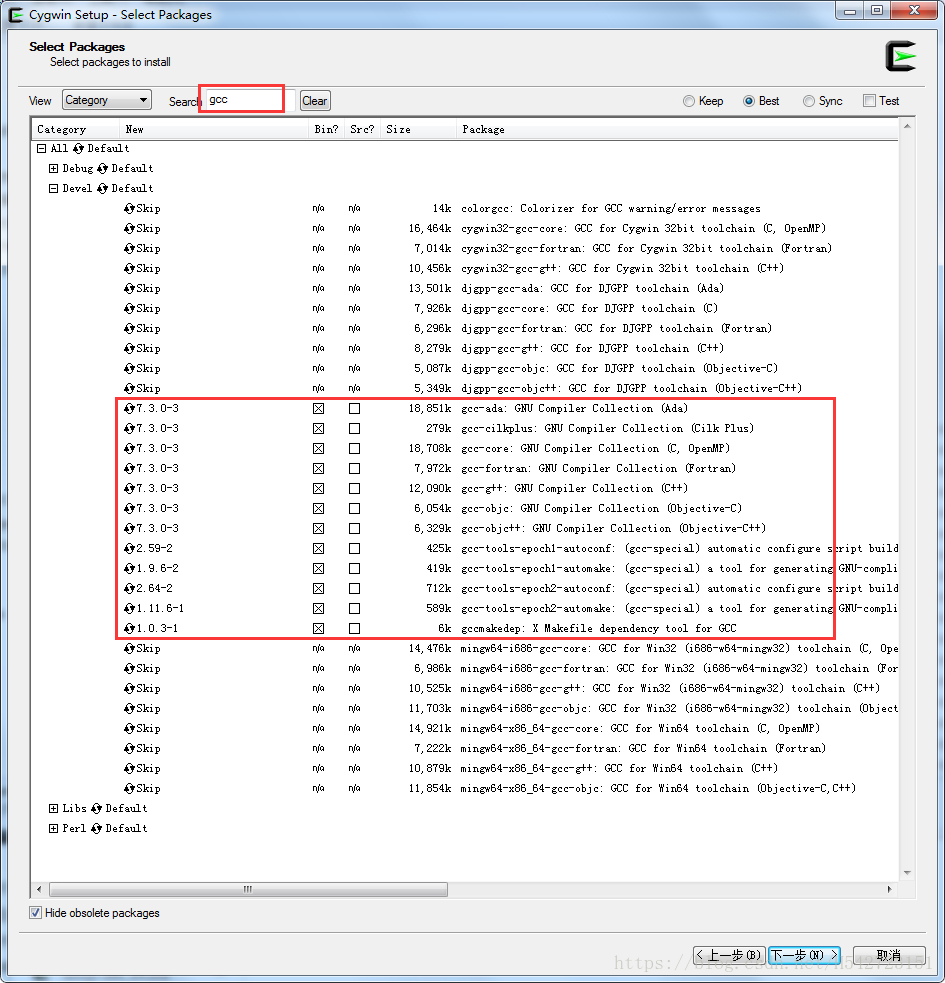The image size is (945, 983).
Task: Expand the Libs category node
Action: pyautogui.click(x=53, y=809)
